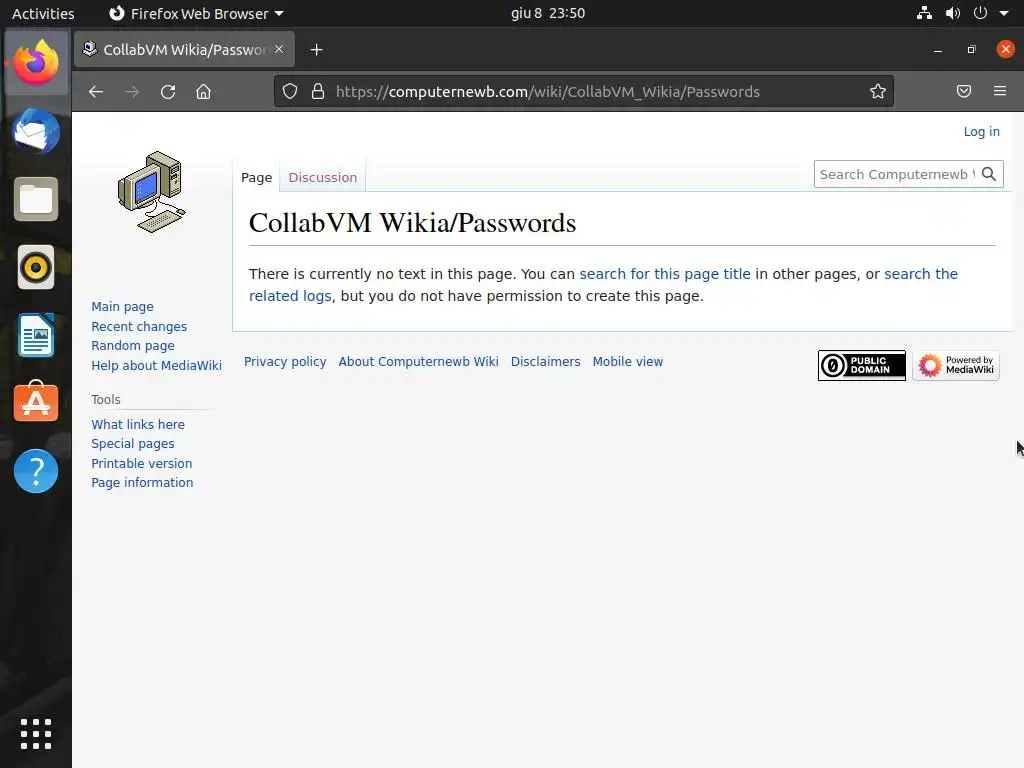Click 'search the related logs' link

coord(603,285)
